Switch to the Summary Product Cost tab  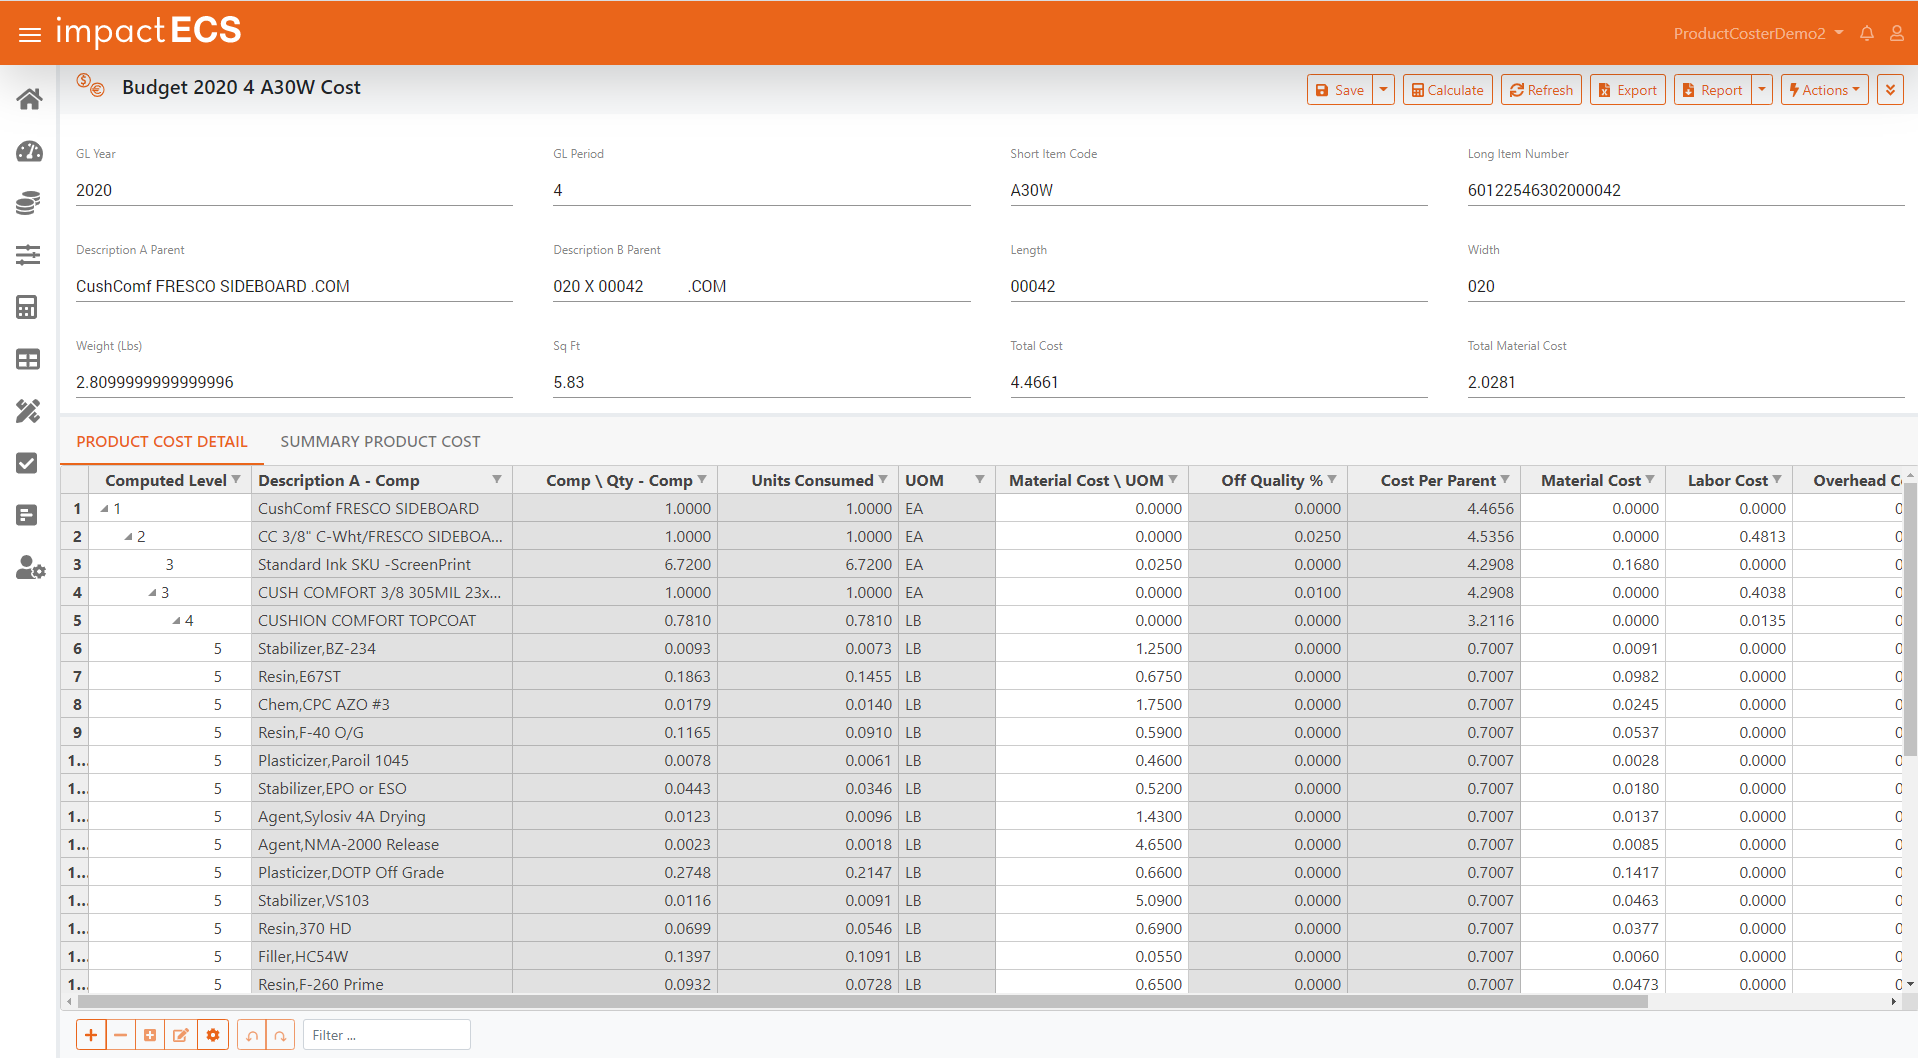[x=380, y=442]
